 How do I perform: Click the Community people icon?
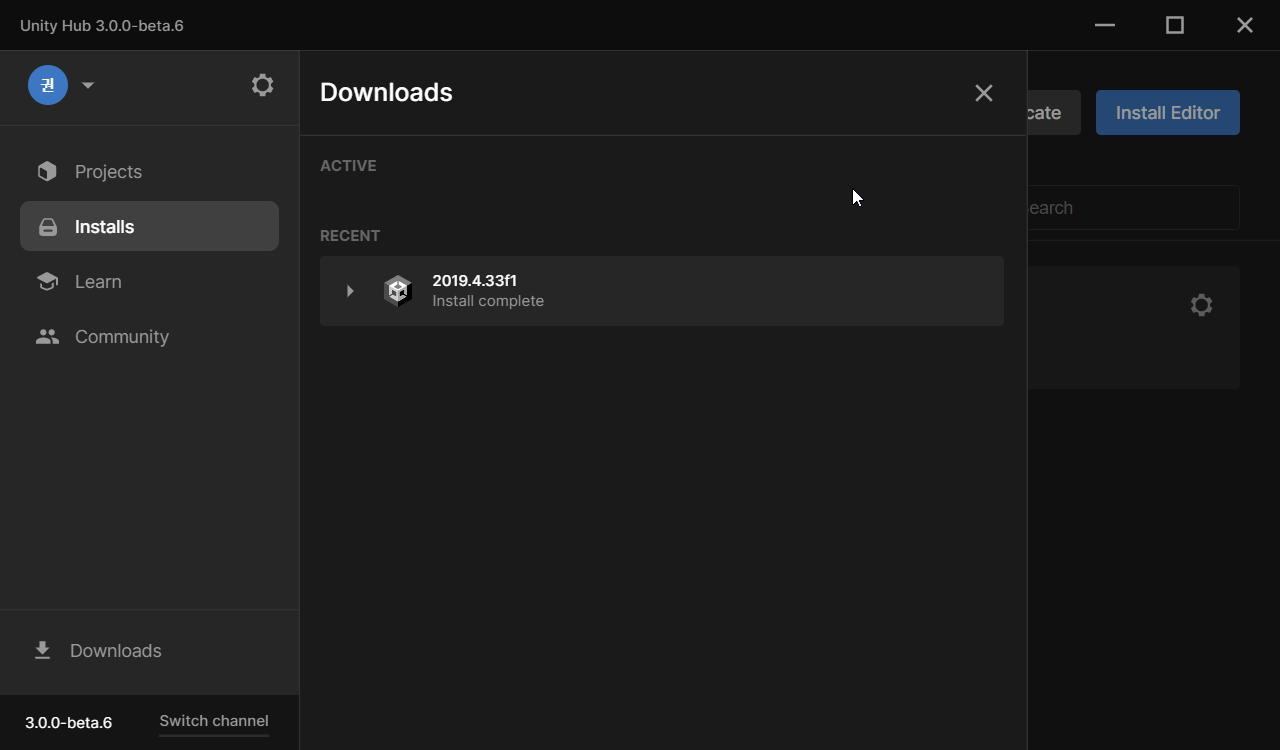pyautogui.click(x=47, y=337)
